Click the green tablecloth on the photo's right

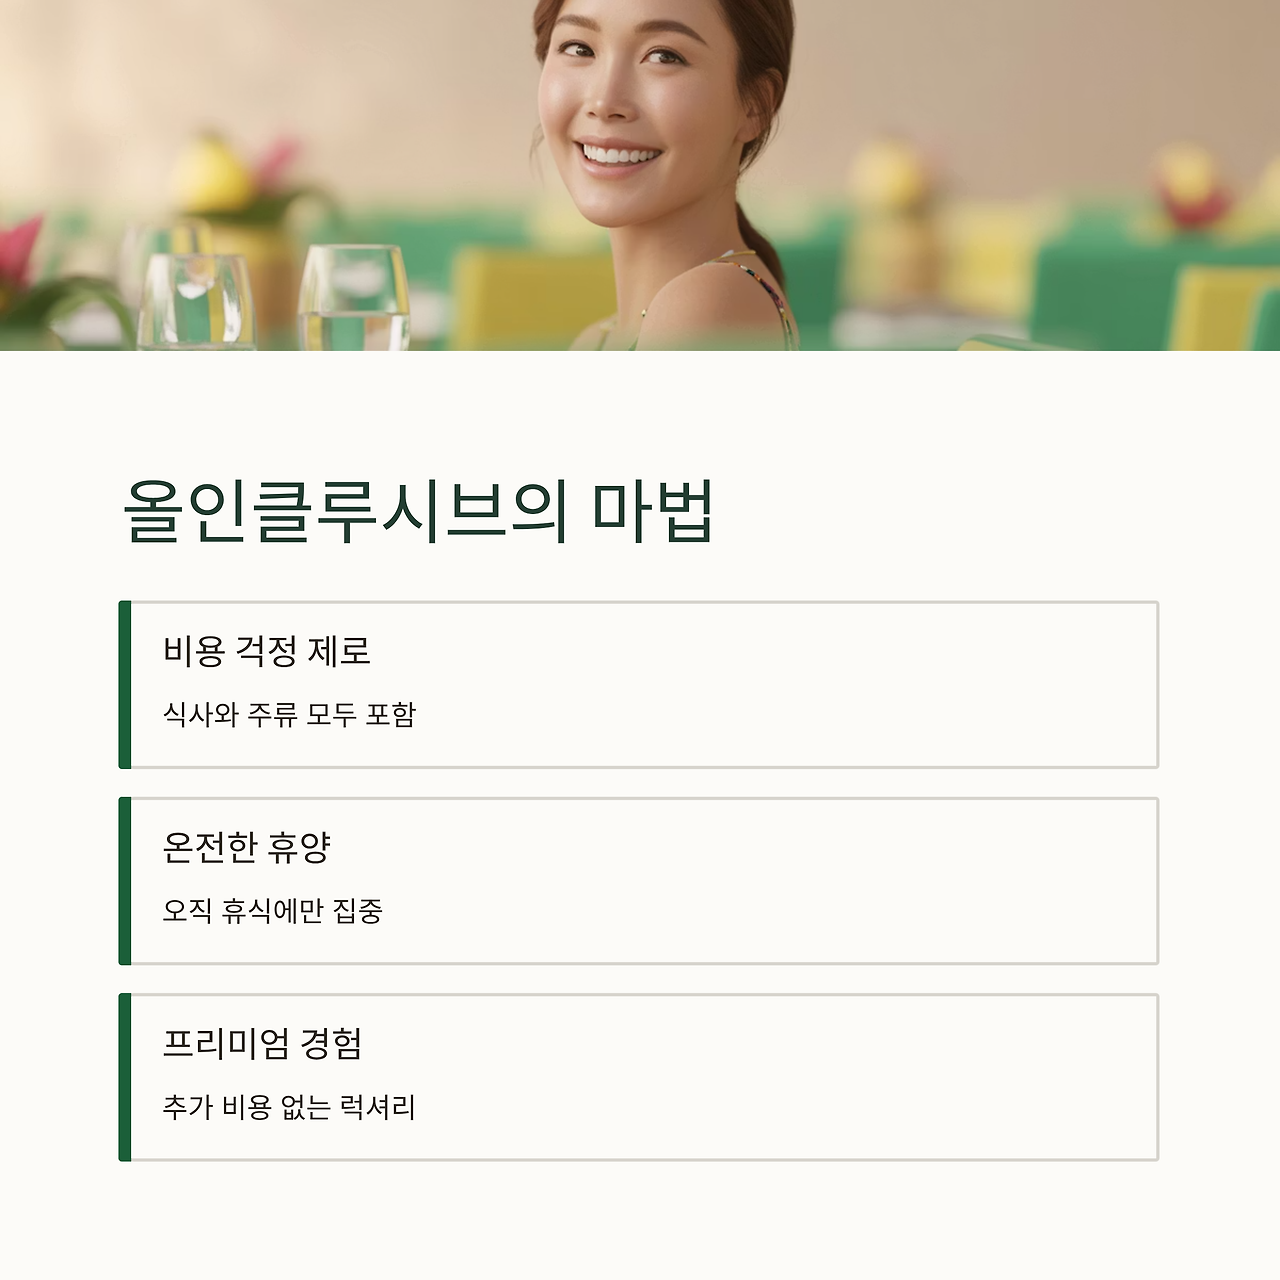(1130, 290)
